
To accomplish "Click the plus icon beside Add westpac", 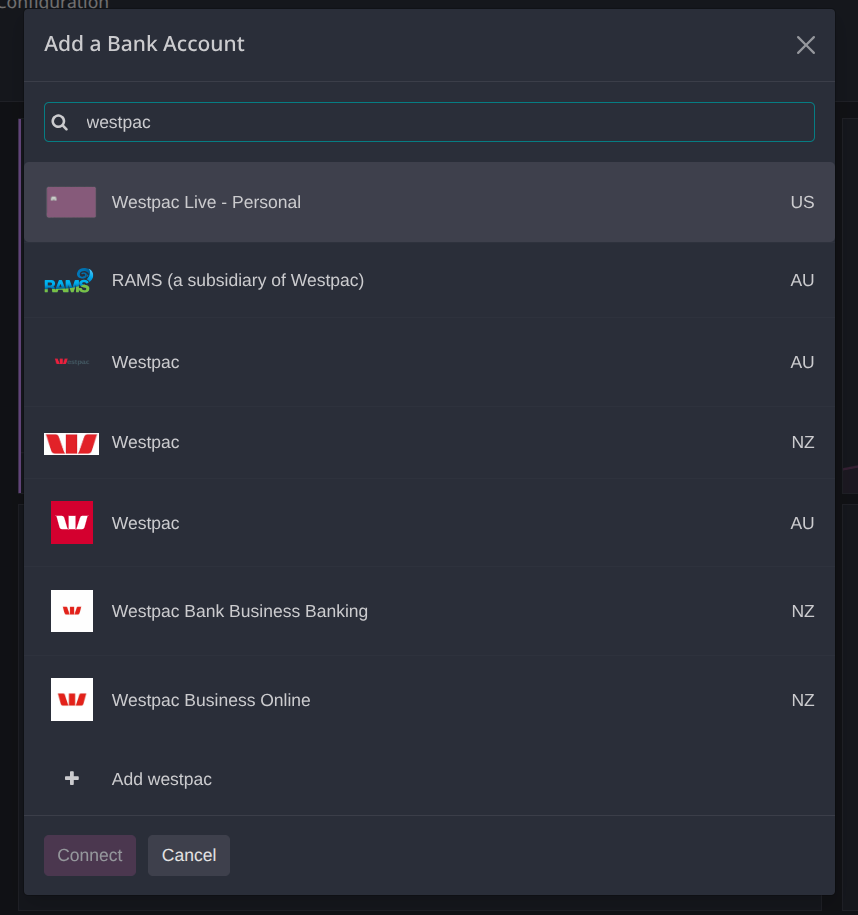I will (72, 778).
